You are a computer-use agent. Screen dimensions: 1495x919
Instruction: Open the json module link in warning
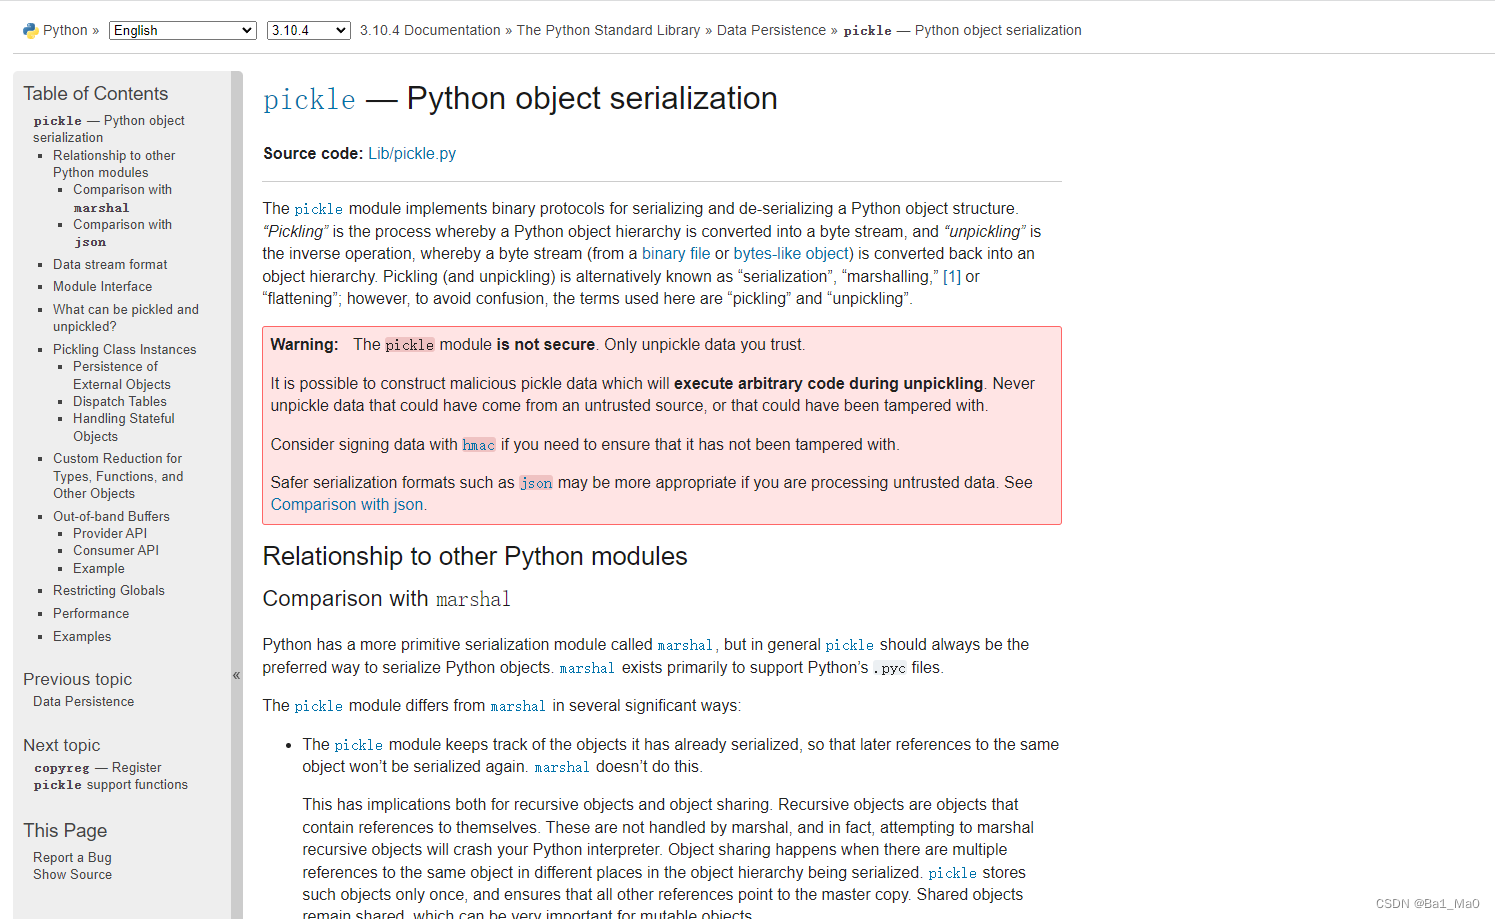click(536, 483)
